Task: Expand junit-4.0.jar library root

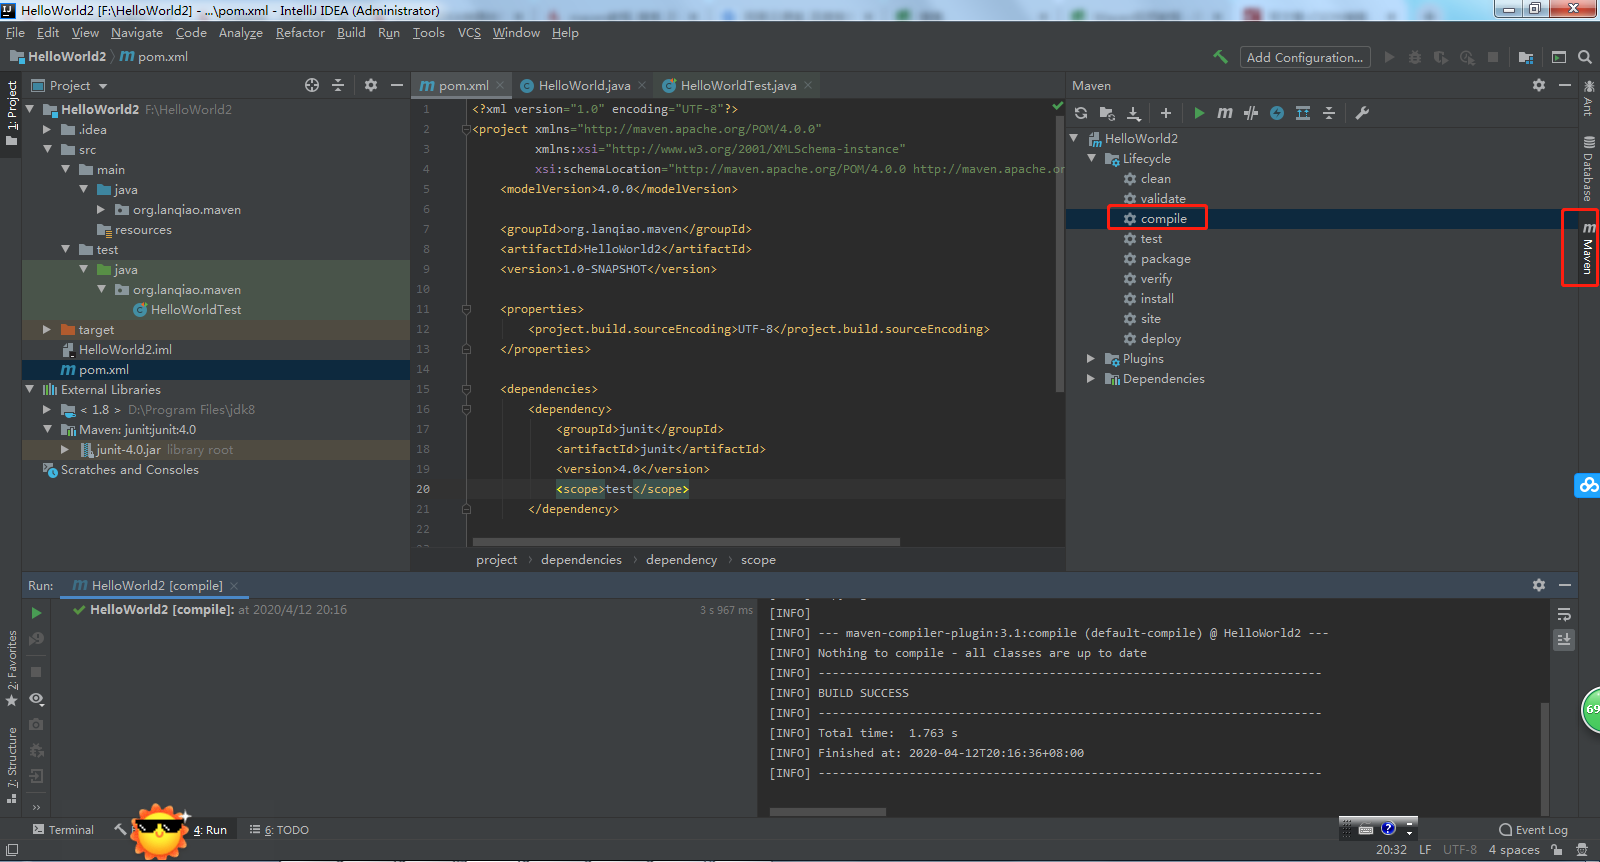Action: 65,449
